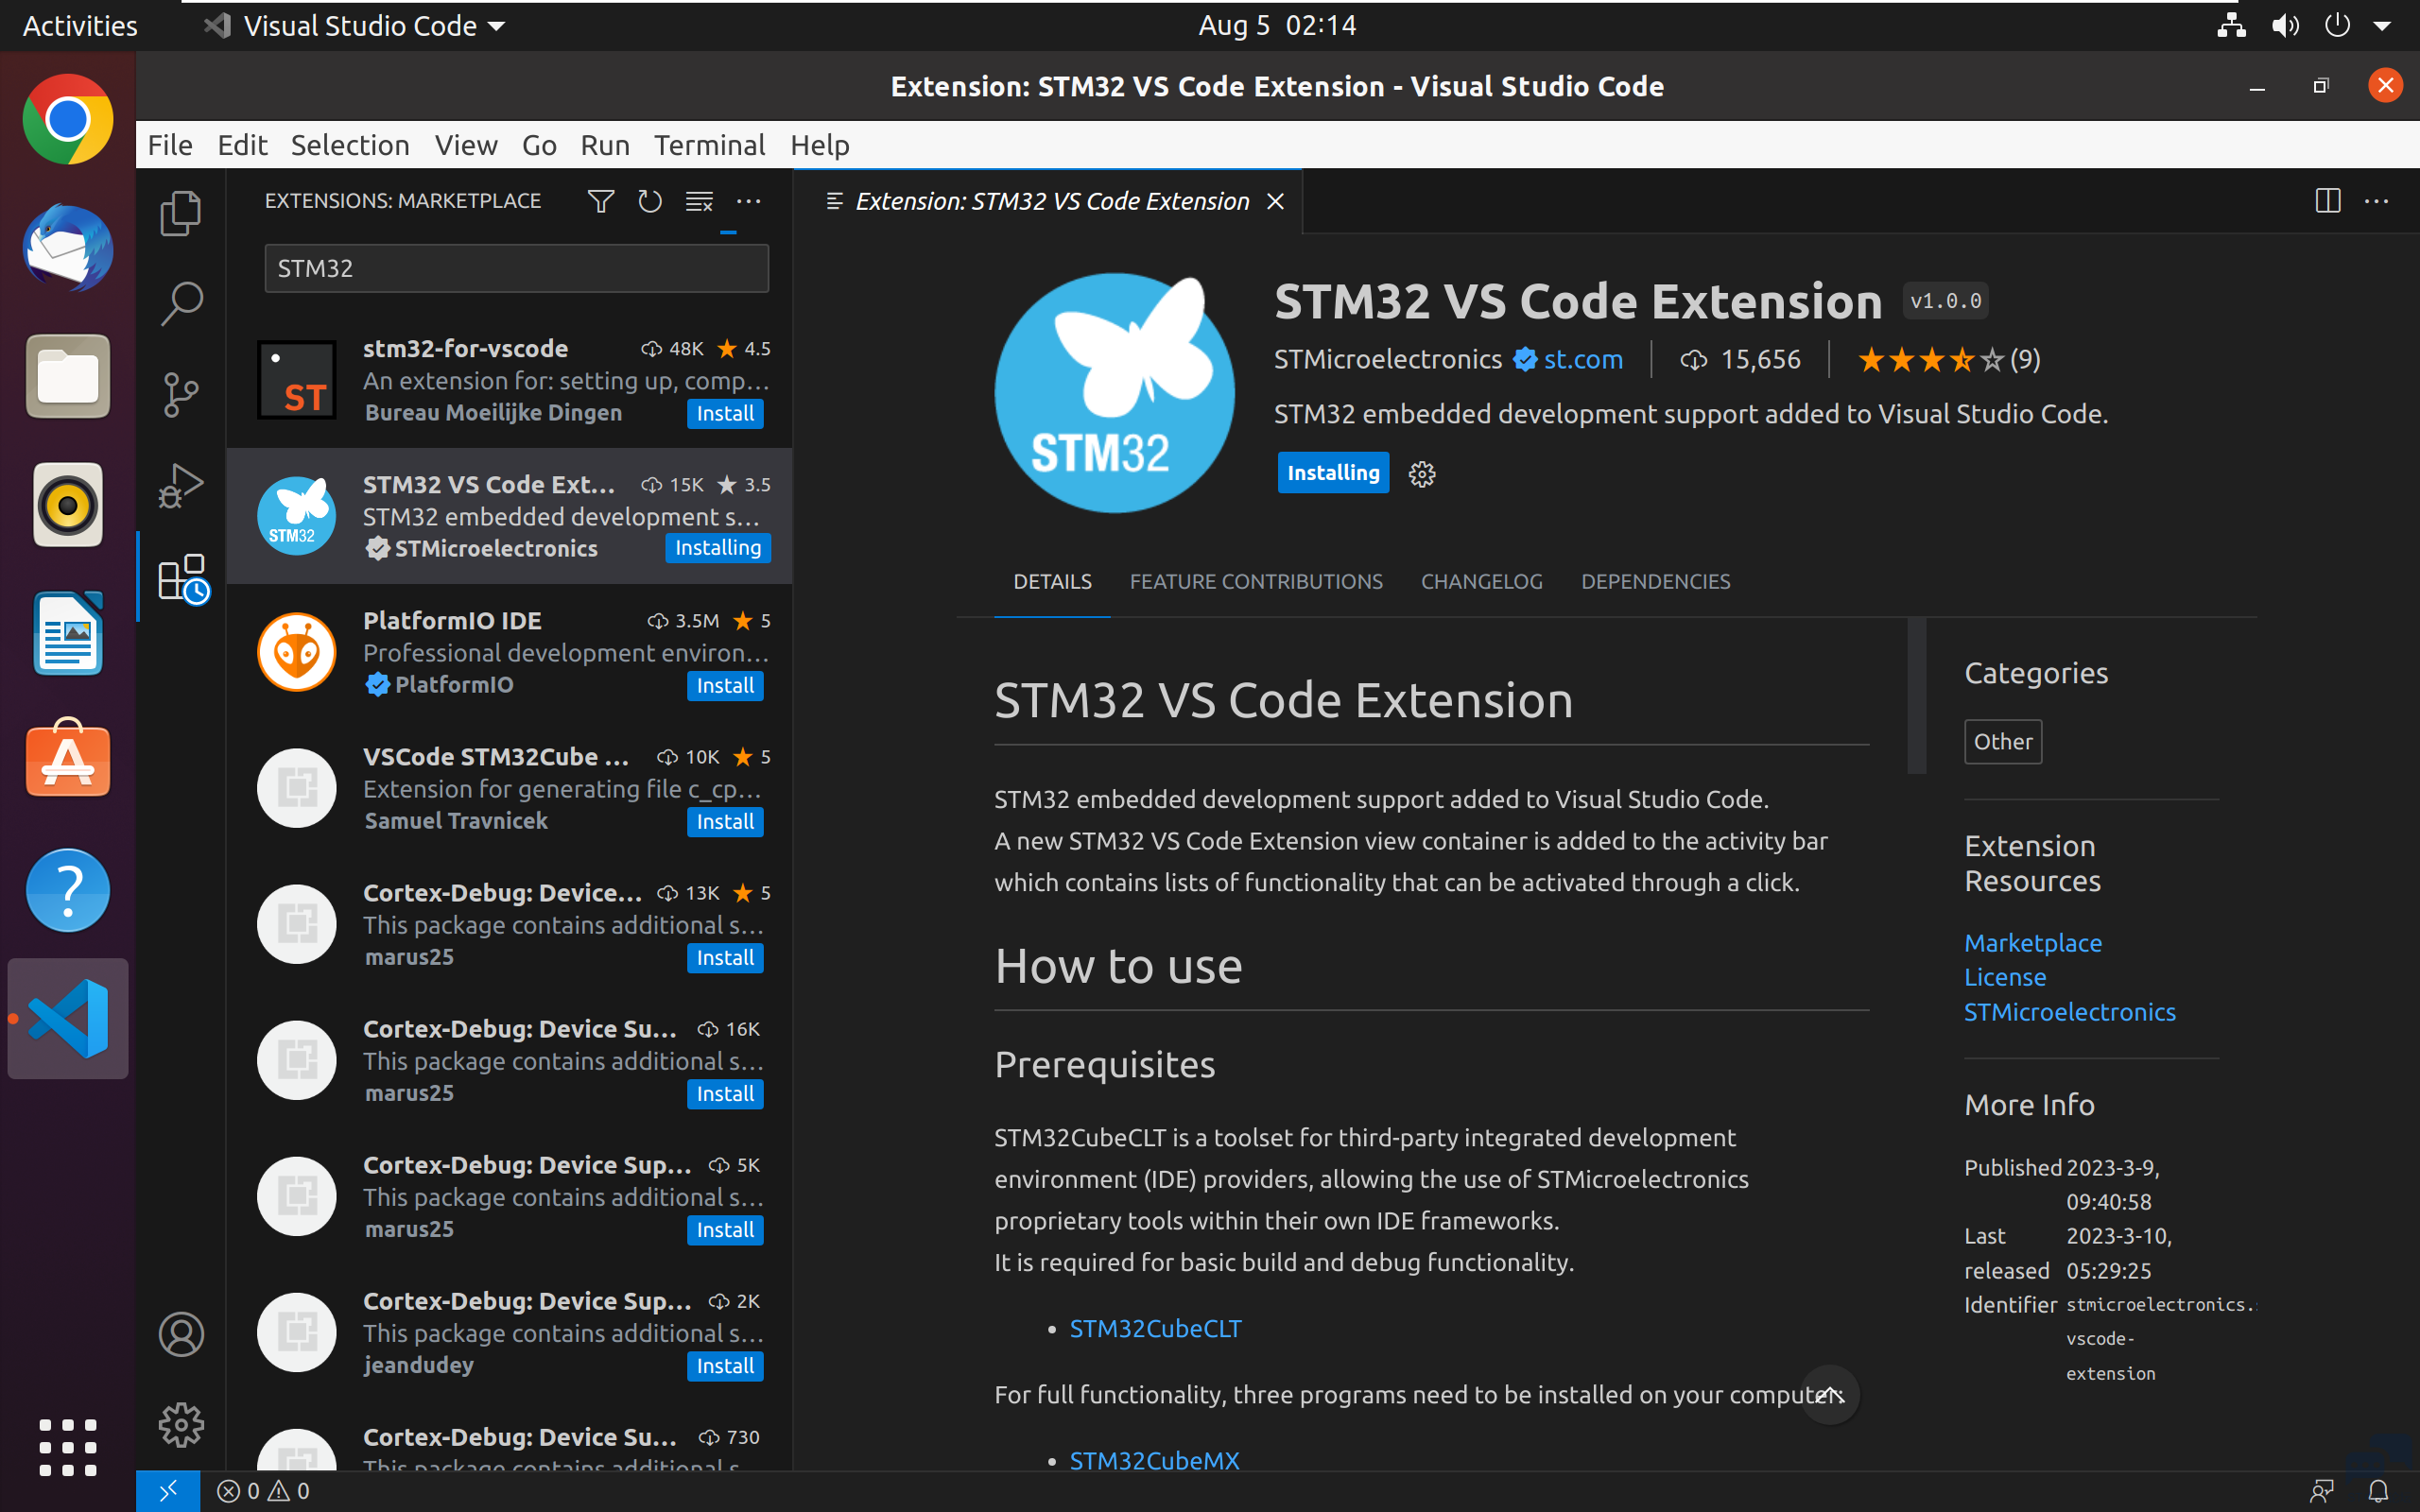The height and width of the screenshot is (1512, 2420).
Task: Open Ubuntu Software from the dock
Action: tap(68, 760)
